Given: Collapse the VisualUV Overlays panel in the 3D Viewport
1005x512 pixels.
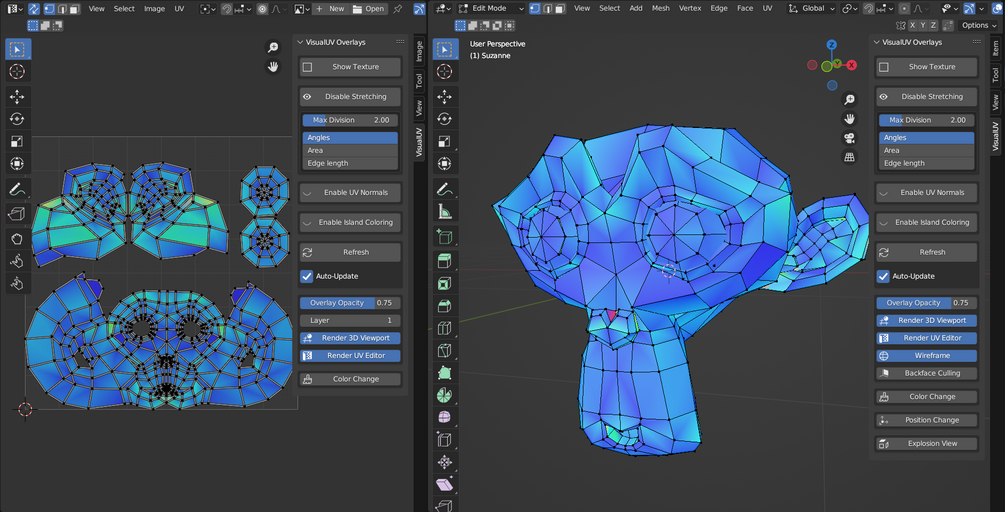Looking at the screenshot, I should click(877, 42).
